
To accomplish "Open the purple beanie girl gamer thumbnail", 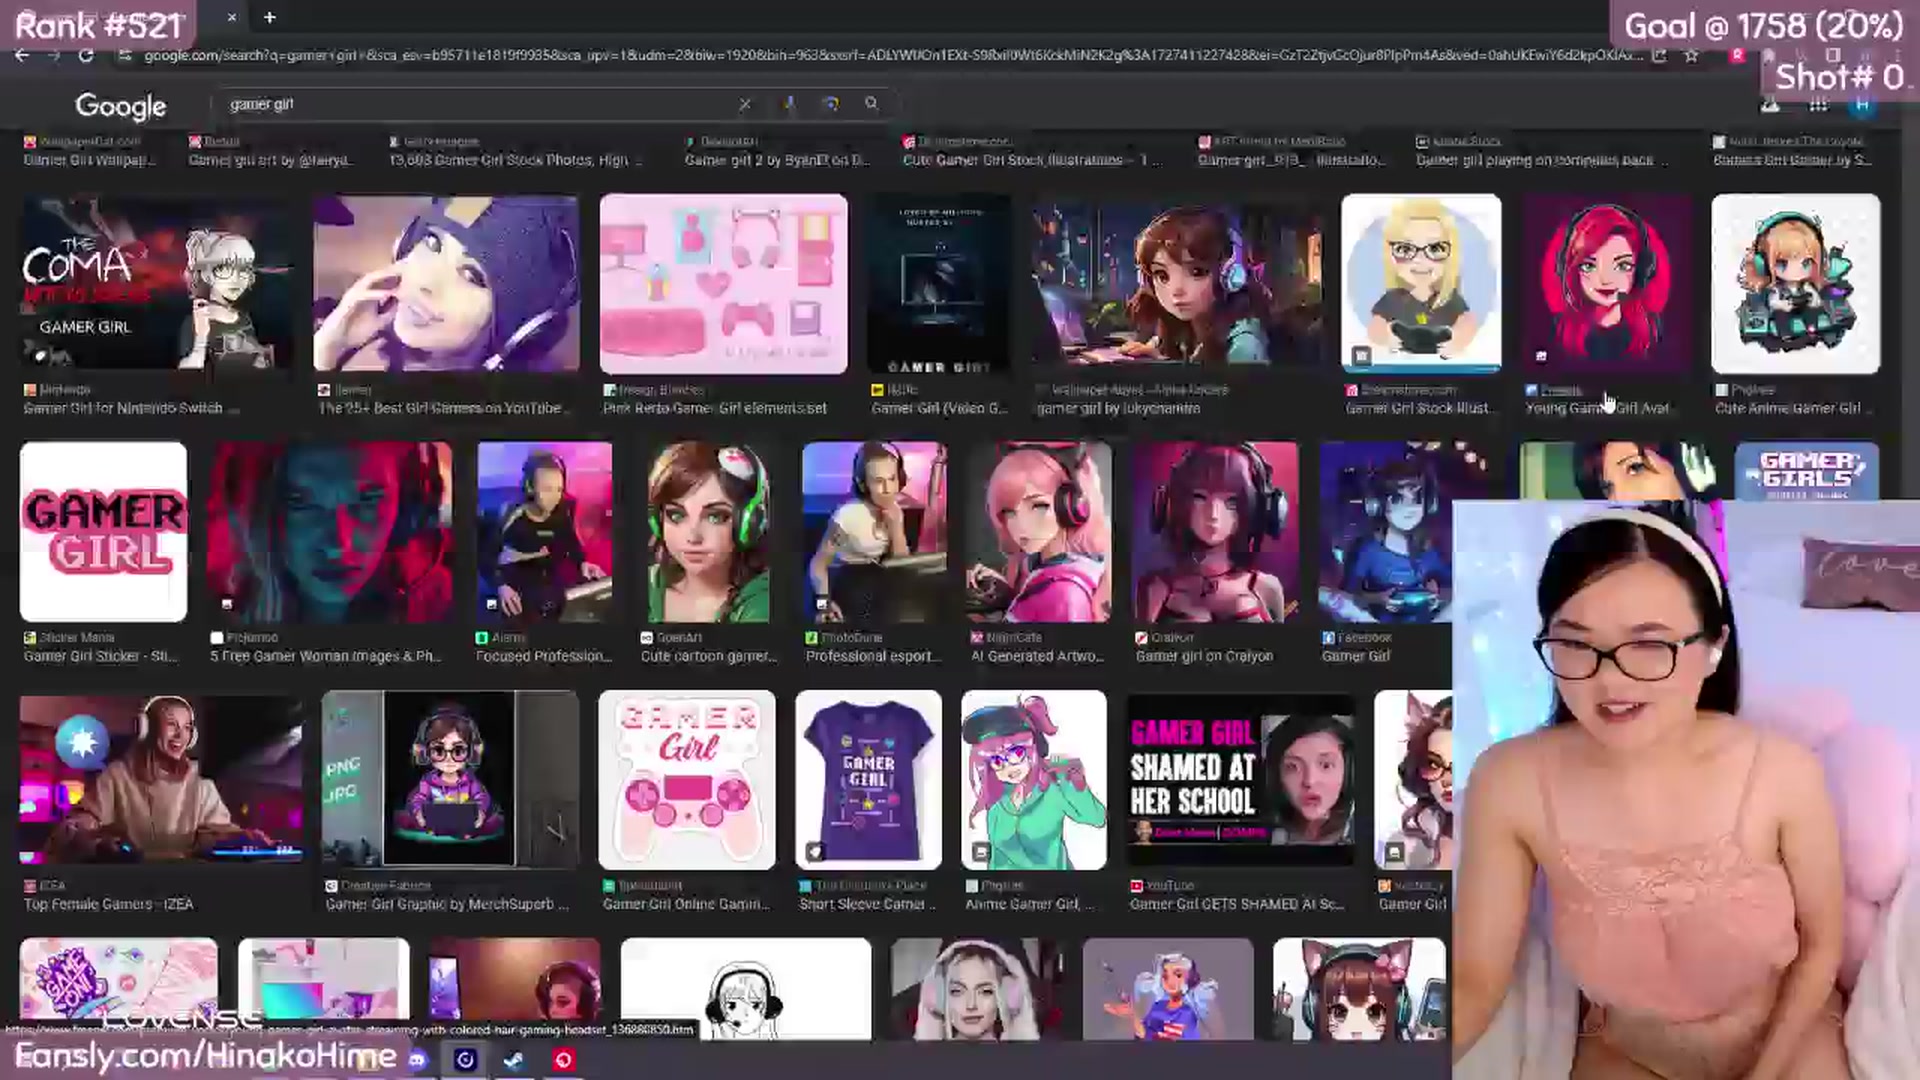I will click(x=446, y=283).
